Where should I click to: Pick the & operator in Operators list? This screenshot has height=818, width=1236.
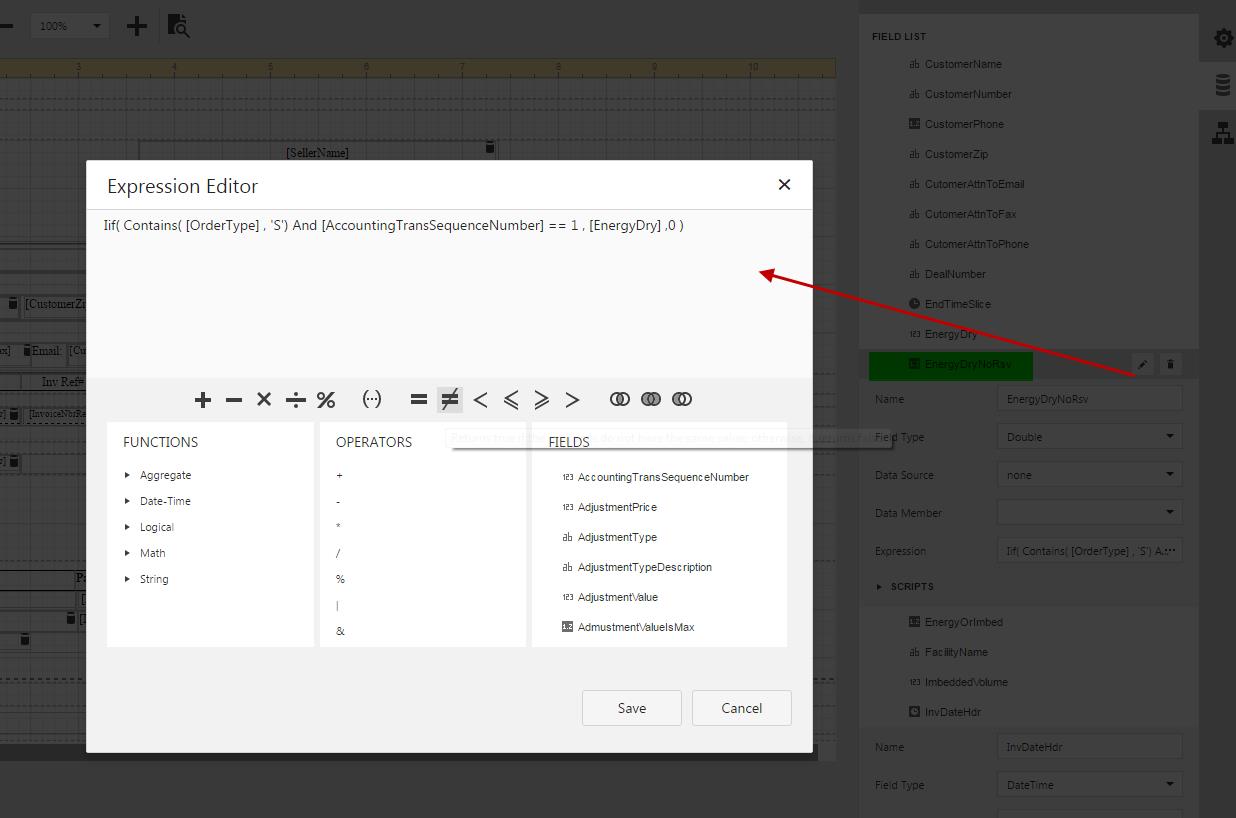[341, 631]
